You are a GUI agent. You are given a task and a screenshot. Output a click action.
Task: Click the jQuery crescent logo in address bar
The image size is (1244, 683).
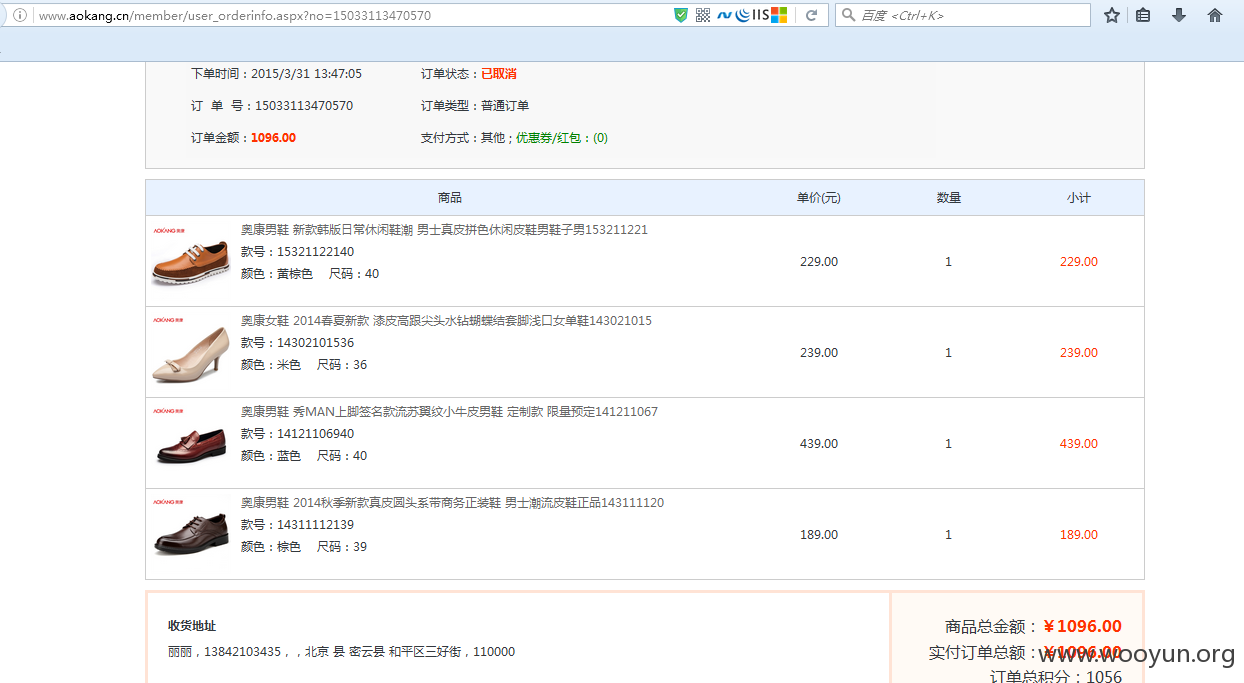(742, 15)
